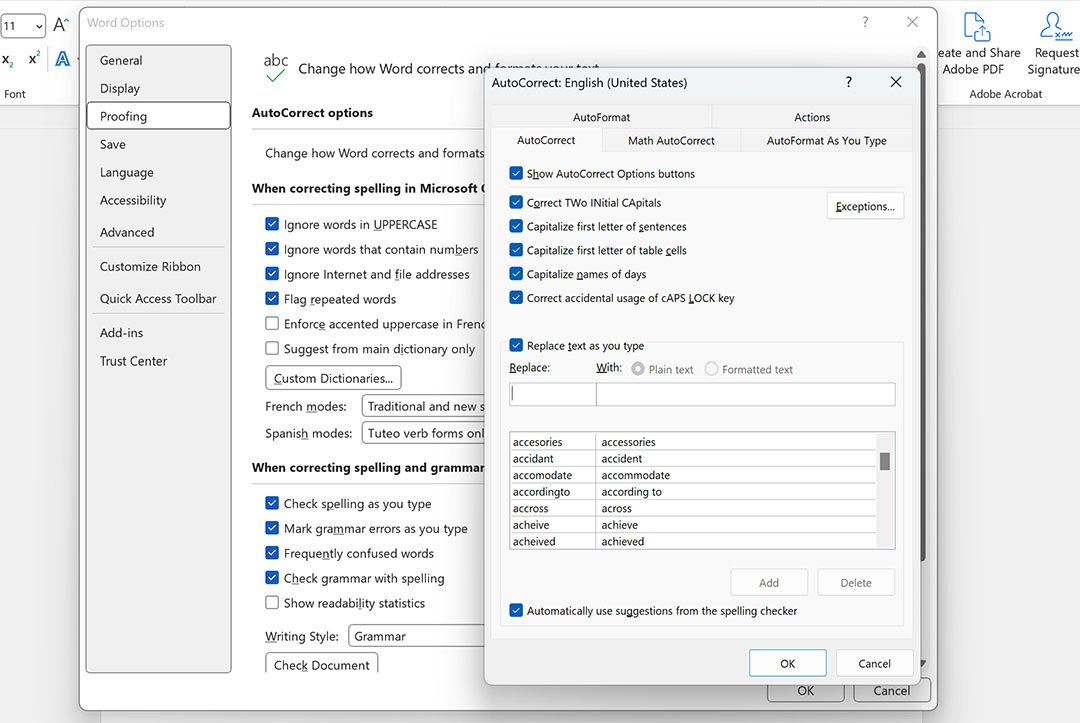Click the Increase Font Size icon

click(x=61, y=26)
